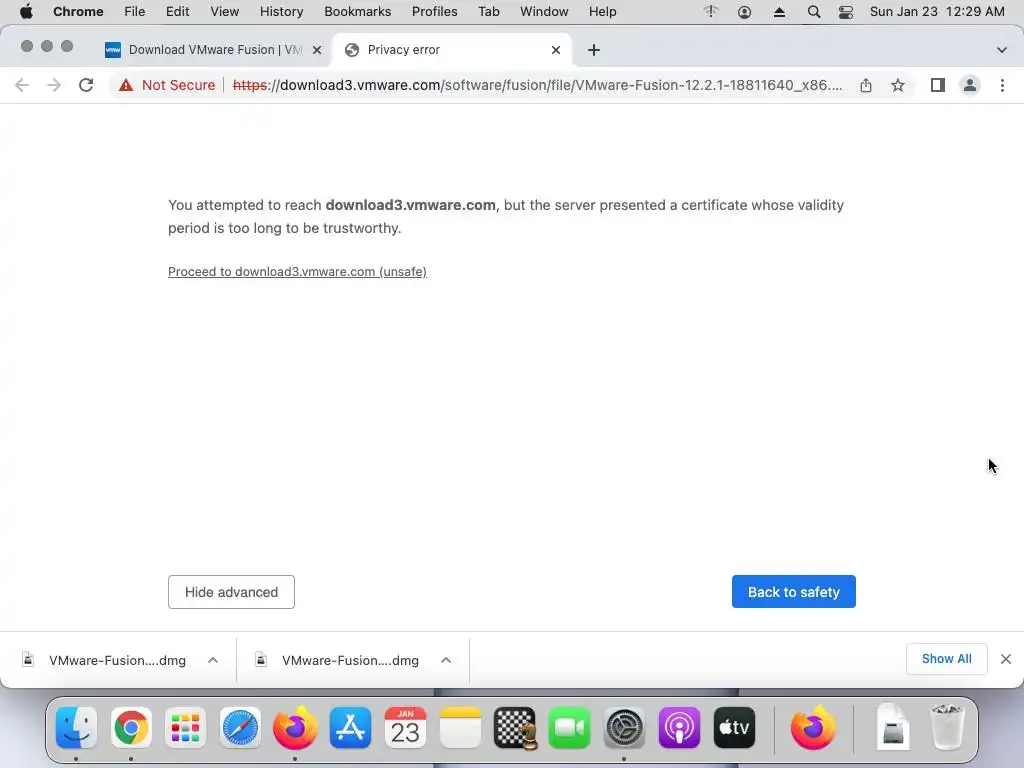Expand the tab search chevron
The image size is (1024, 768).
[1002, 50]
